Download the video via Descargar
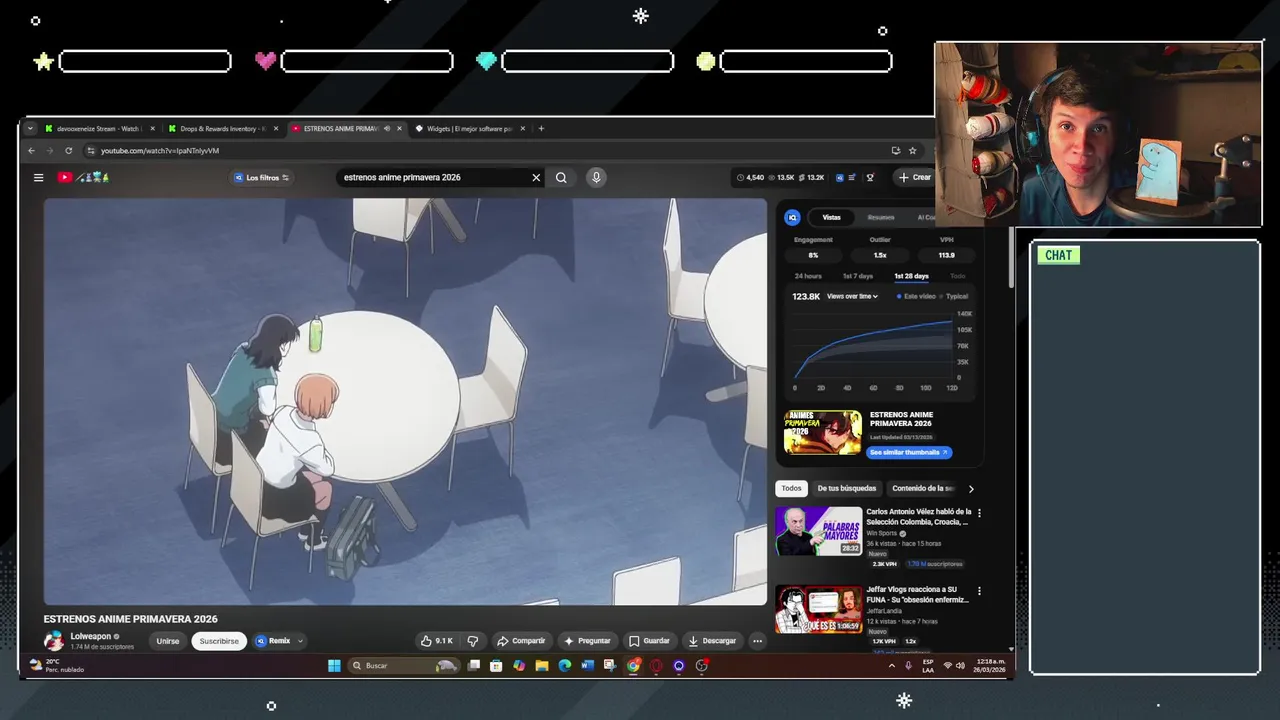This screenshot has width=1280, height=720. coord(712,641)
